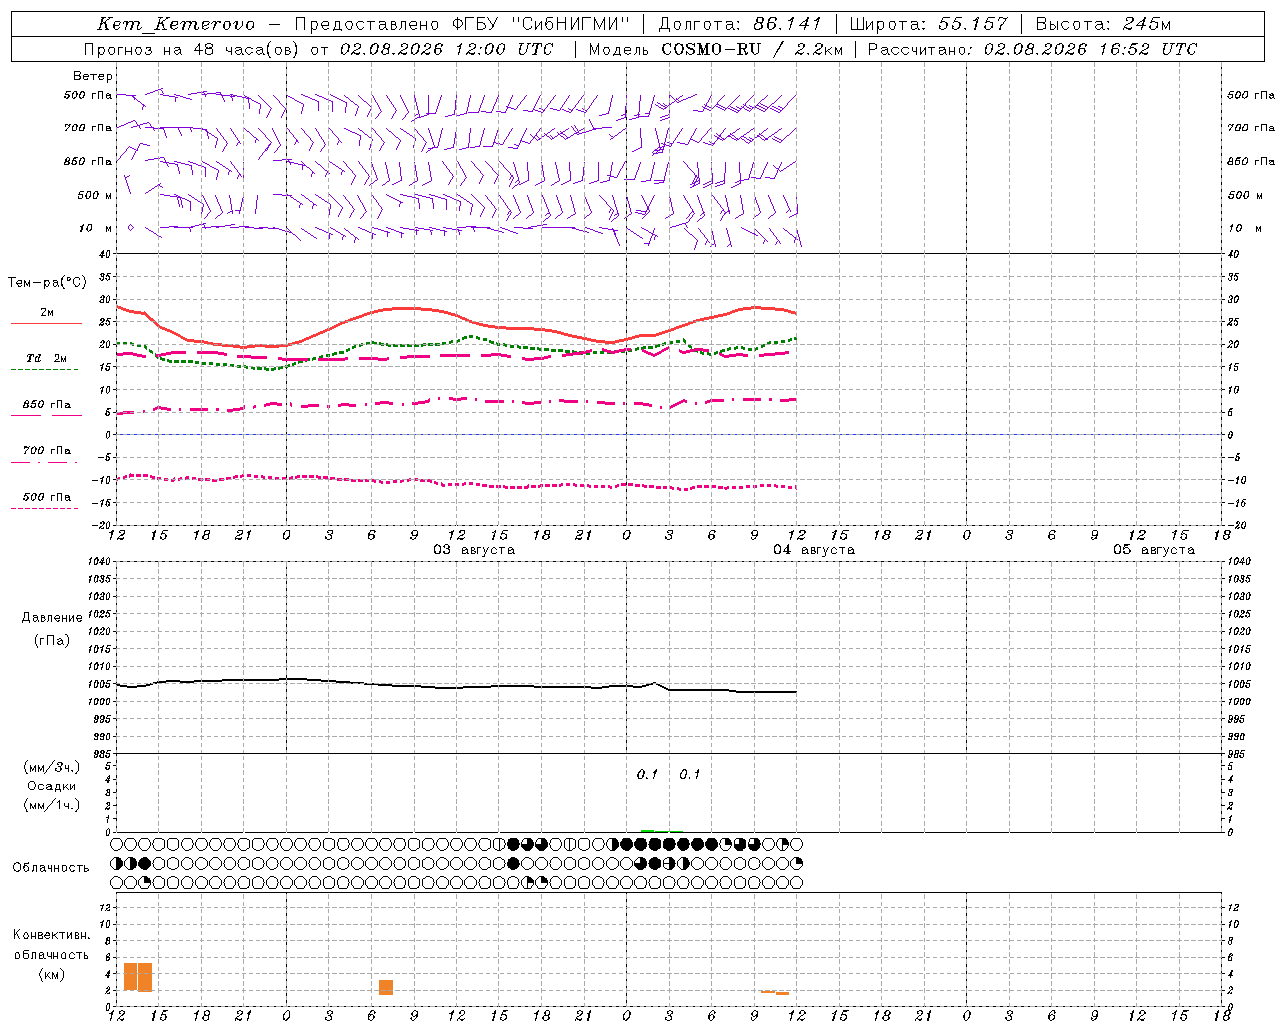Click the 04 августа date label
1280x1024 pixels.
pyautogui.click(x=814, y=549)
